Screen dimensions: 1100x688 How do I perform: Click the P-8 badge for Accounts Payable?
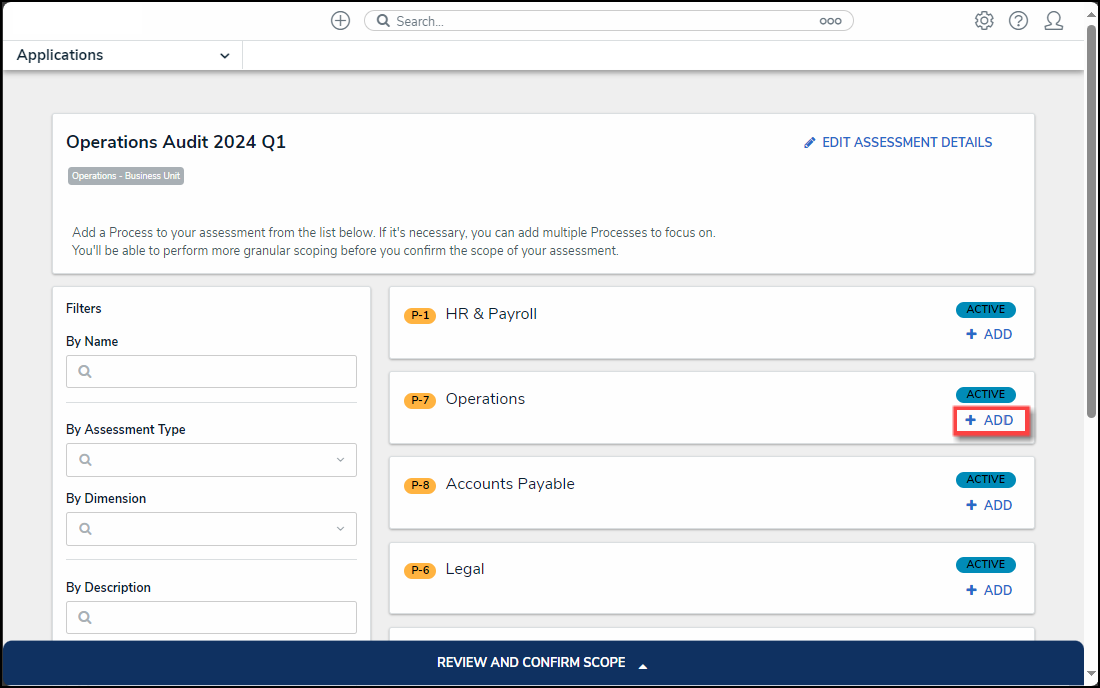420,485
